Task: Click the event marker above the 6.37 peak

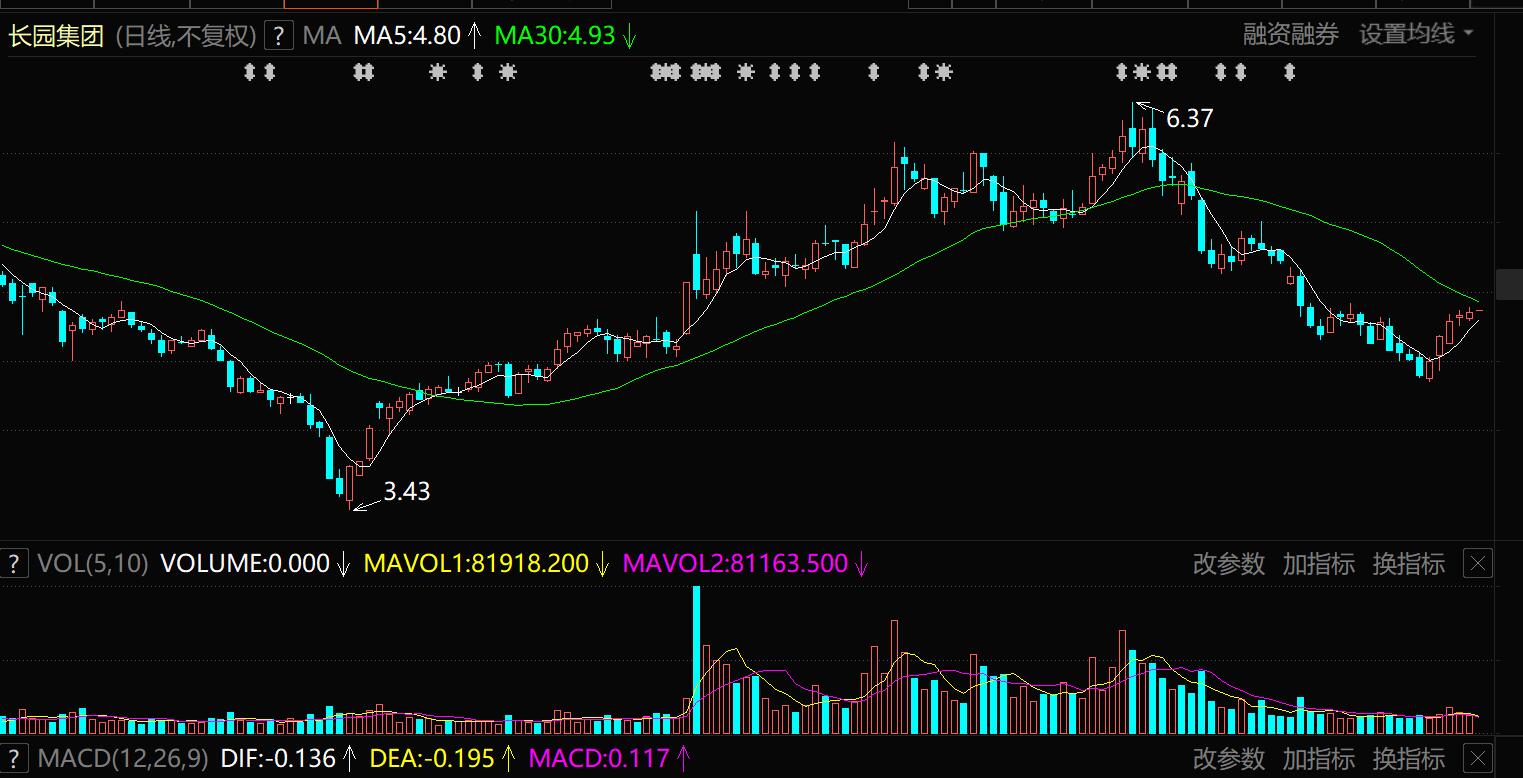Action: 1141,72
